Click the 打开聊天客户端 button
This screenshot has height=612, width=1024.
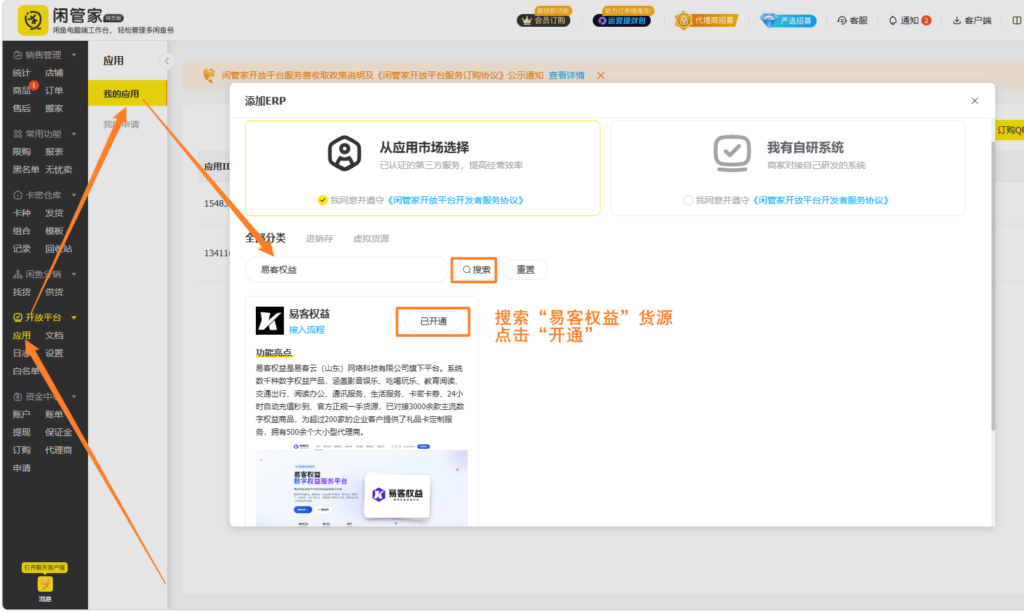coord(44,568)
